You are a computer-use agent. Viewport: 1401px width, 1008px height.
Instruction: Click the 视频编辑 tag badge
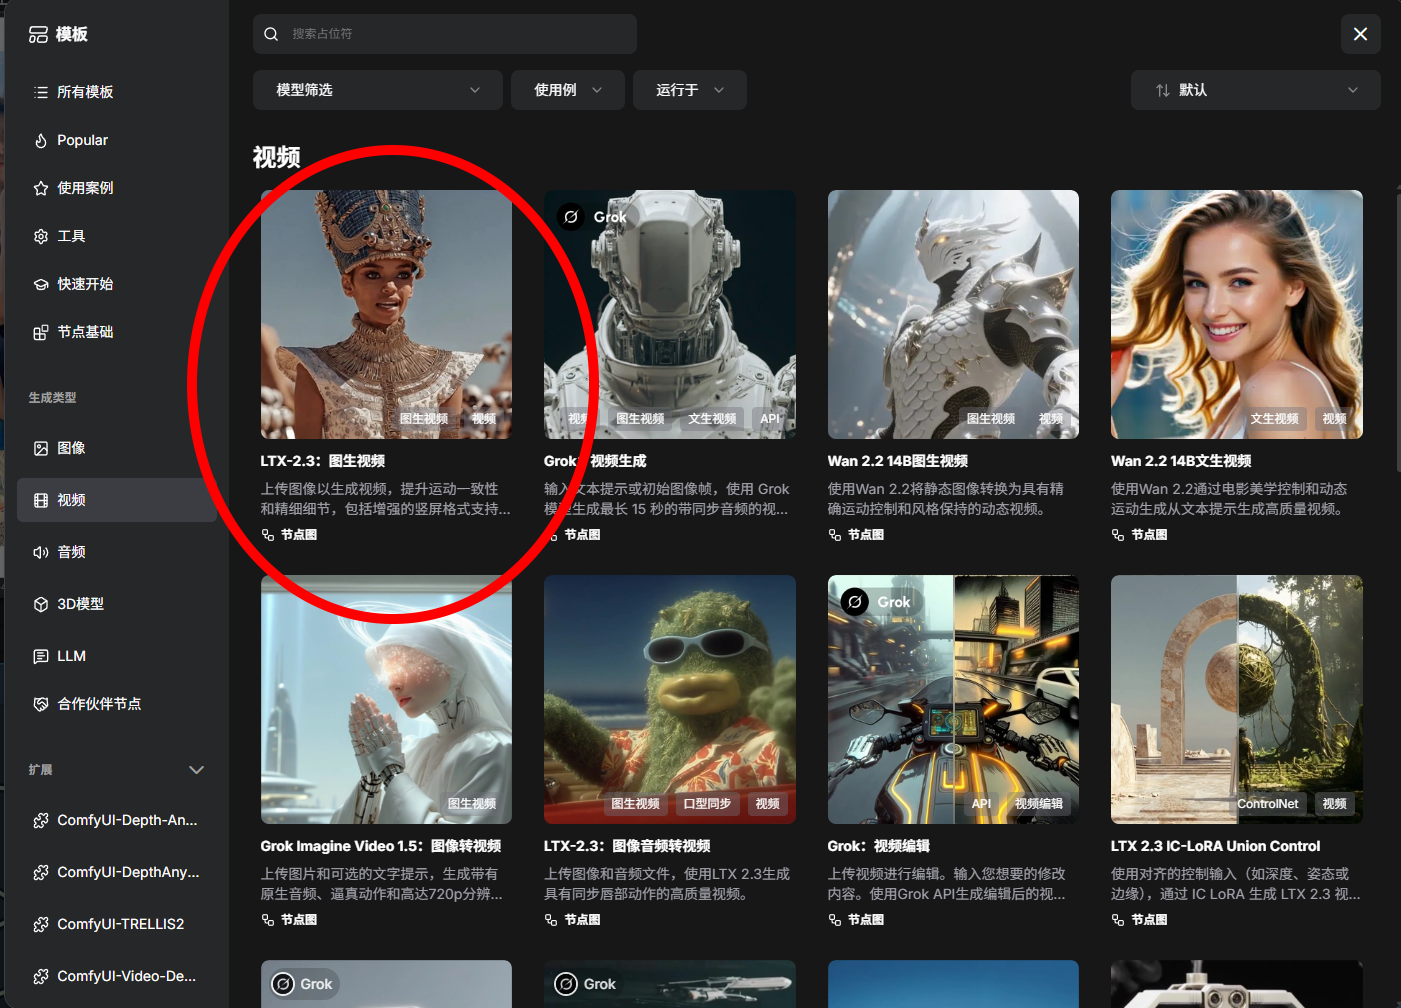tap(1039, 804)
